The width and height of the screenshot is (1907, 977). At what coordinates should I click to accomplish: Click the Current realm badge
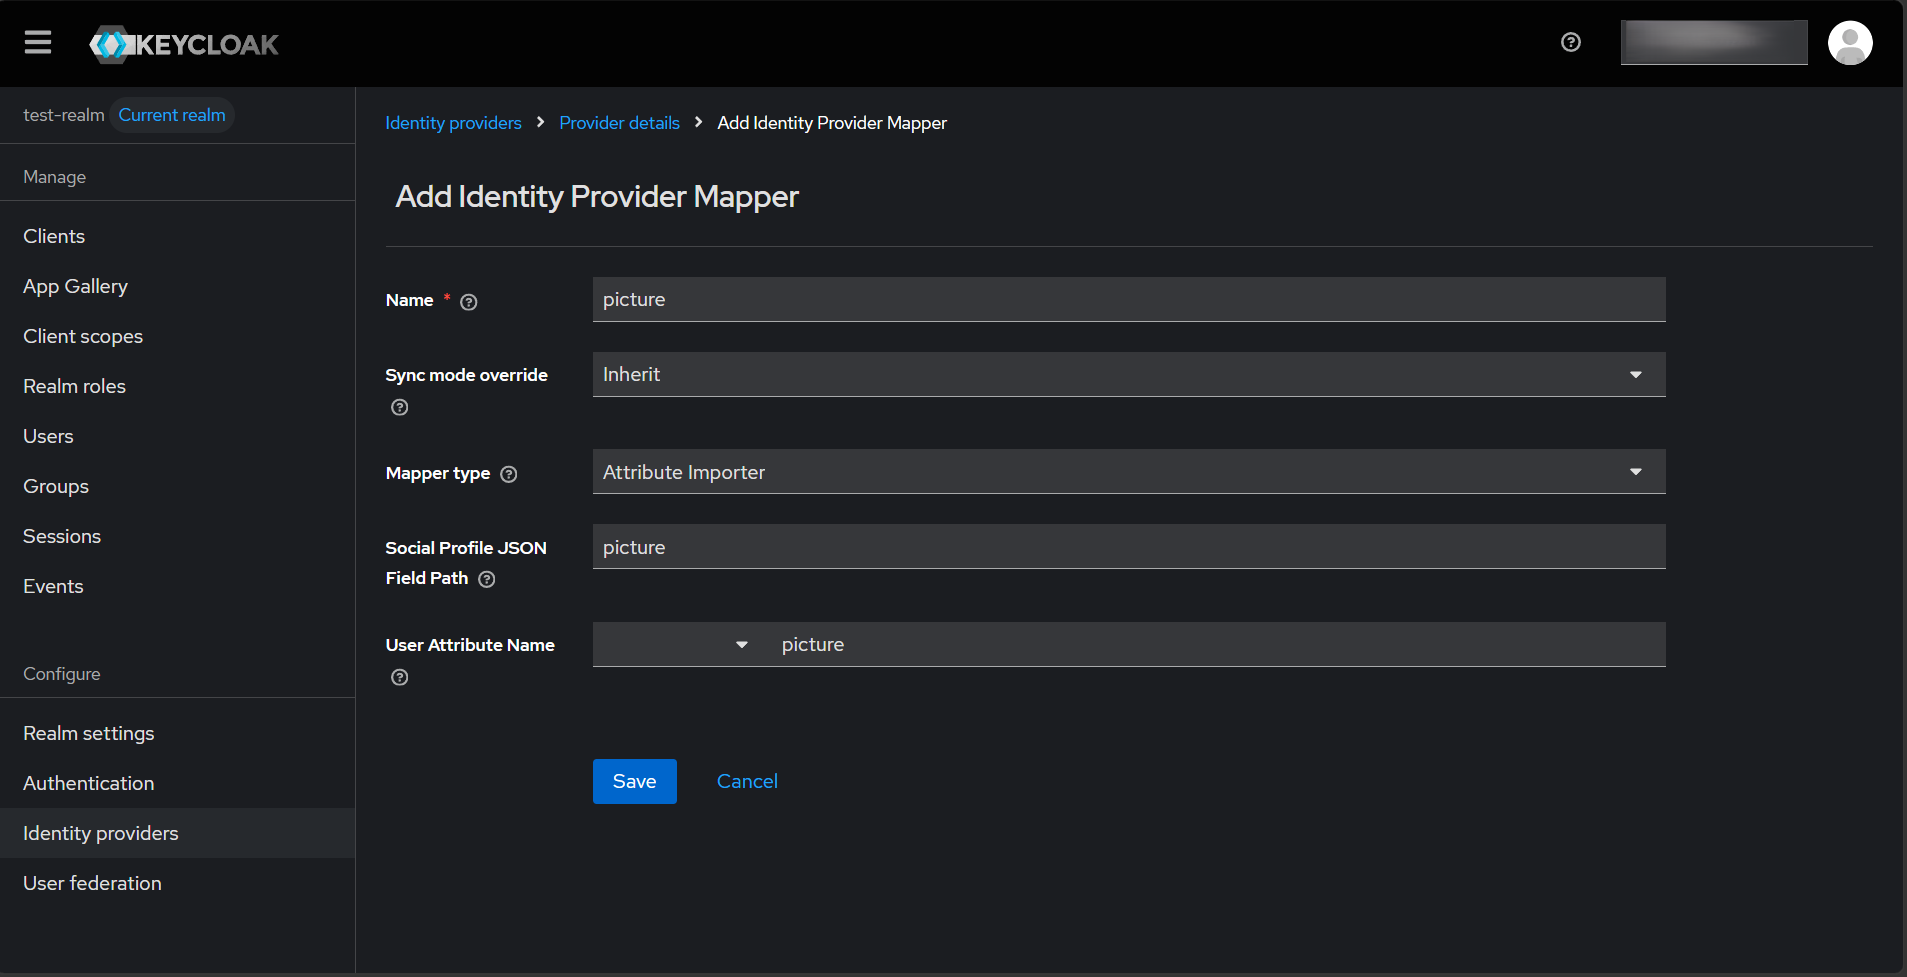click(172, 115)
